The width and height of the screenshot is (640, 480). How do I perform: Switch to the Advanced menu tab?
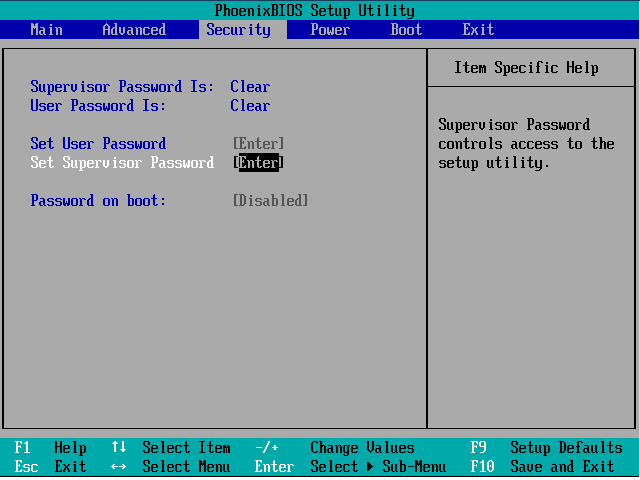pyautogui.click(x=134, y=30)
